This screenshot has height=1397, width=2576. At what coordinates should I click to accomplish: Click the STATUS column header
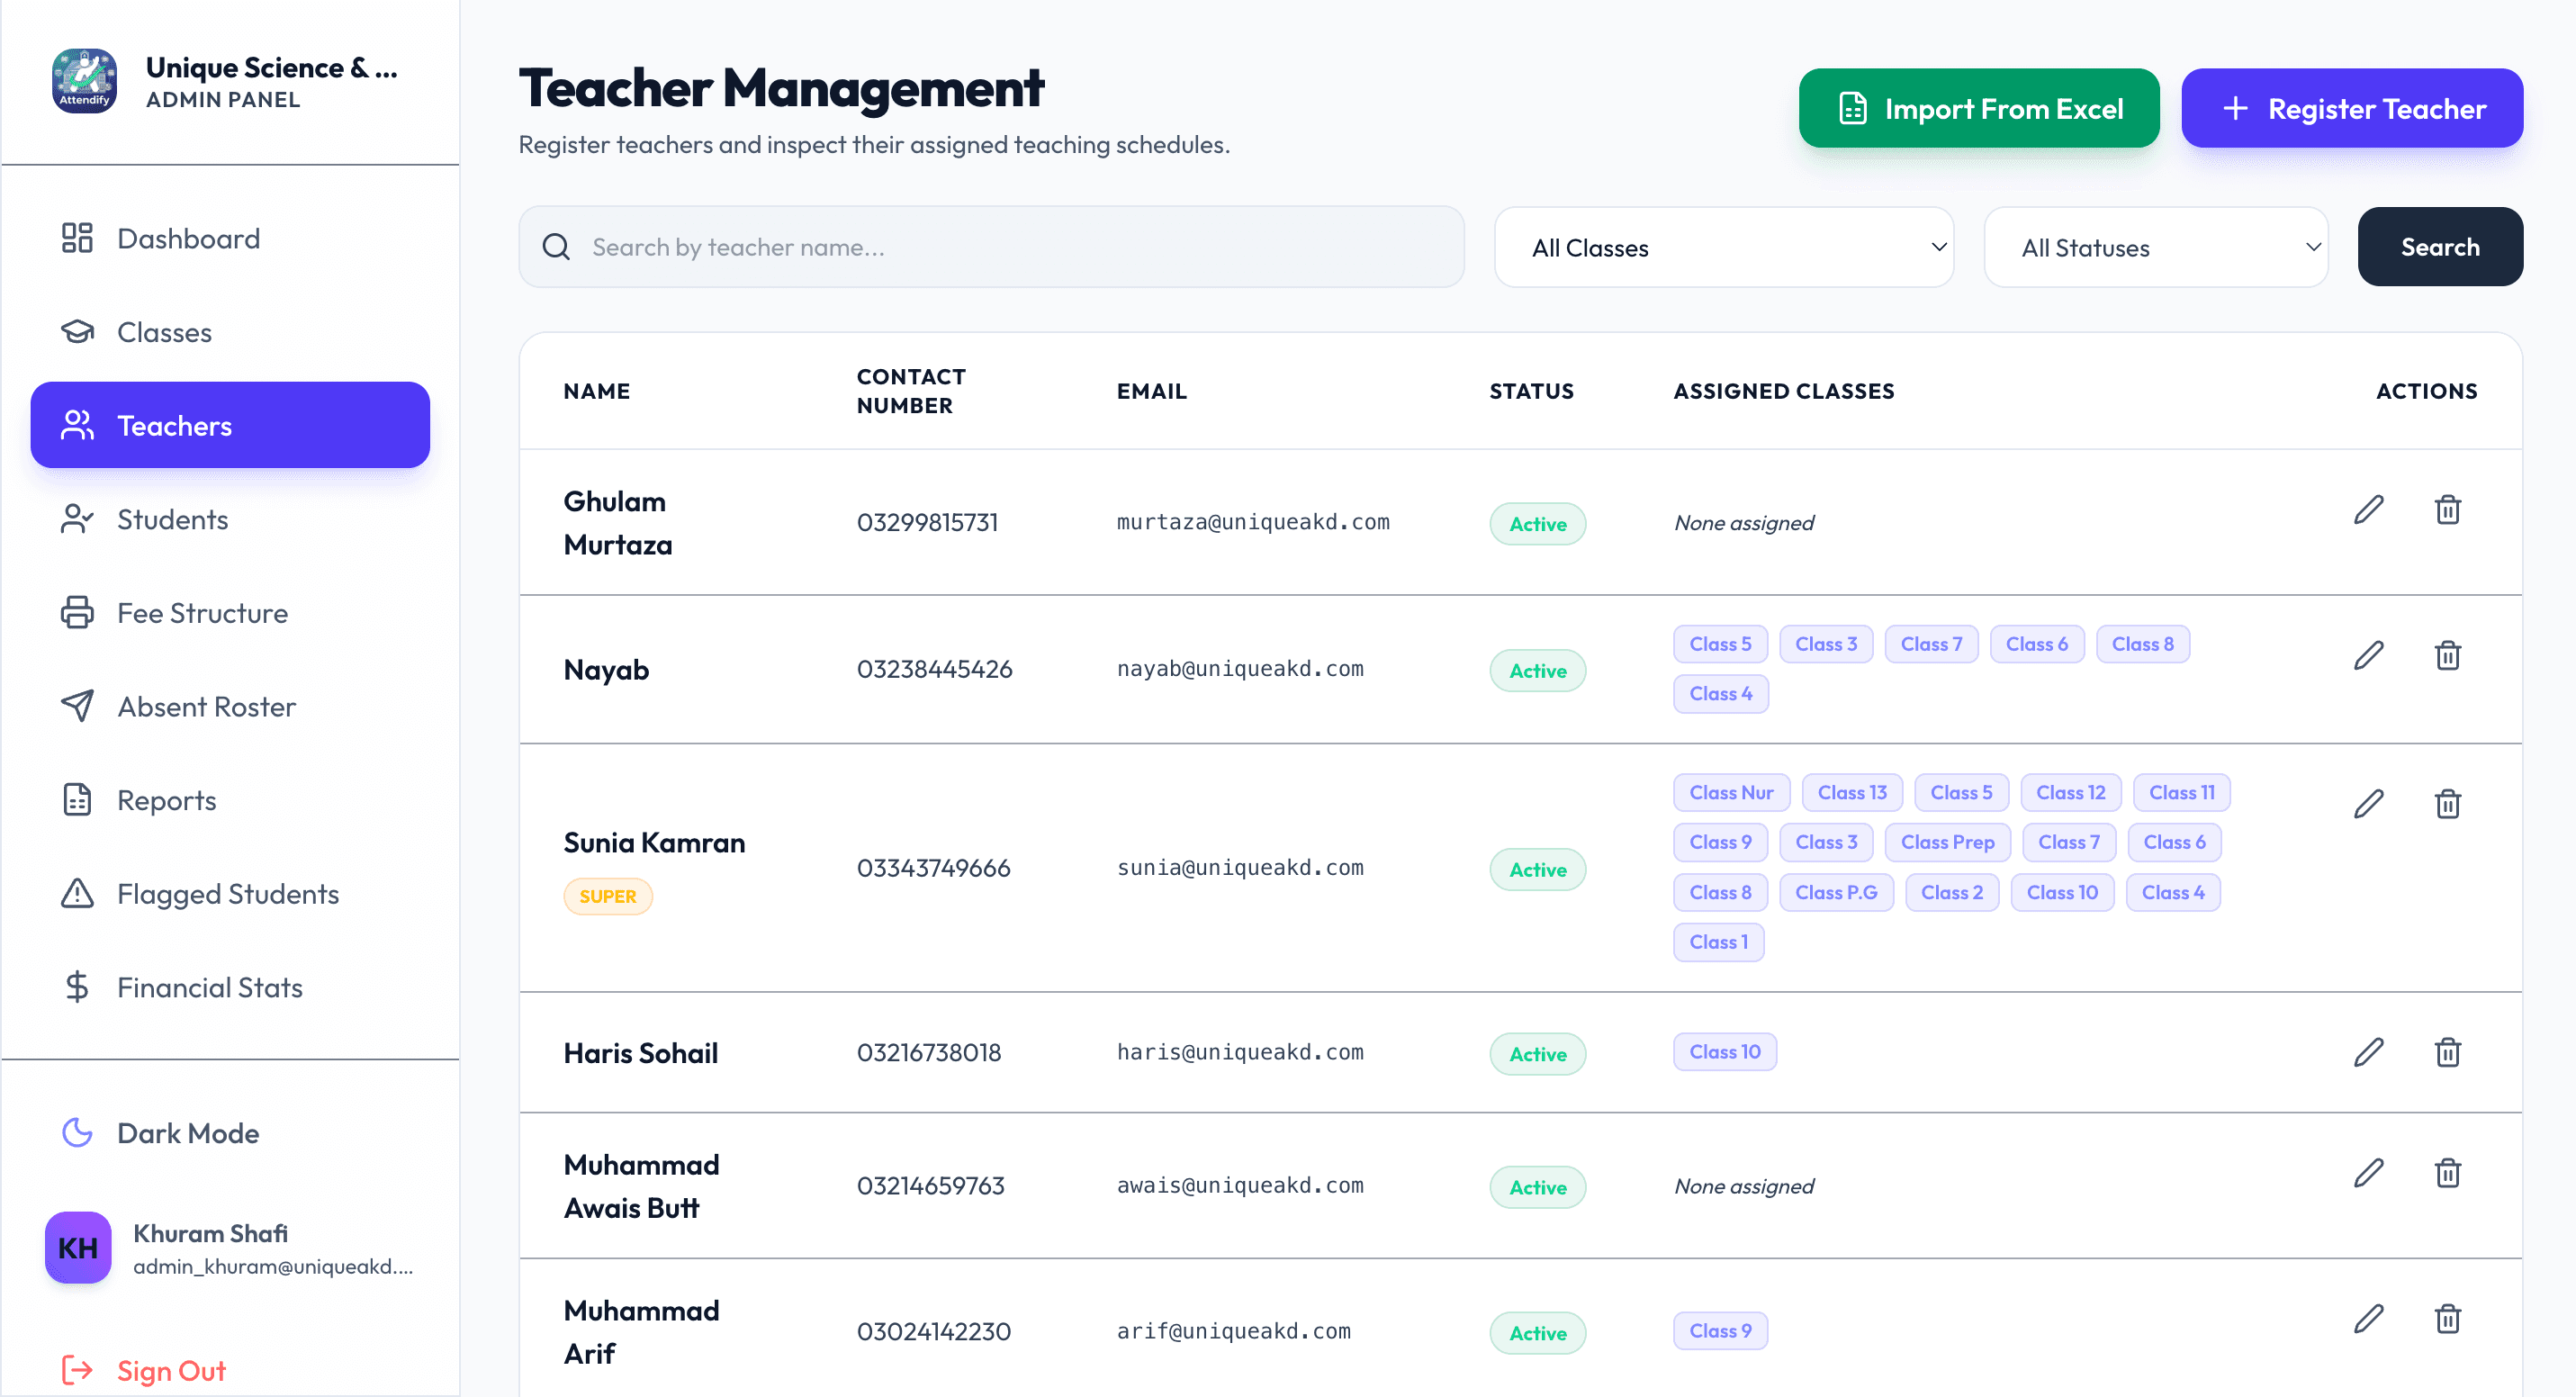pyautogui.click(x=1531, y=391)
